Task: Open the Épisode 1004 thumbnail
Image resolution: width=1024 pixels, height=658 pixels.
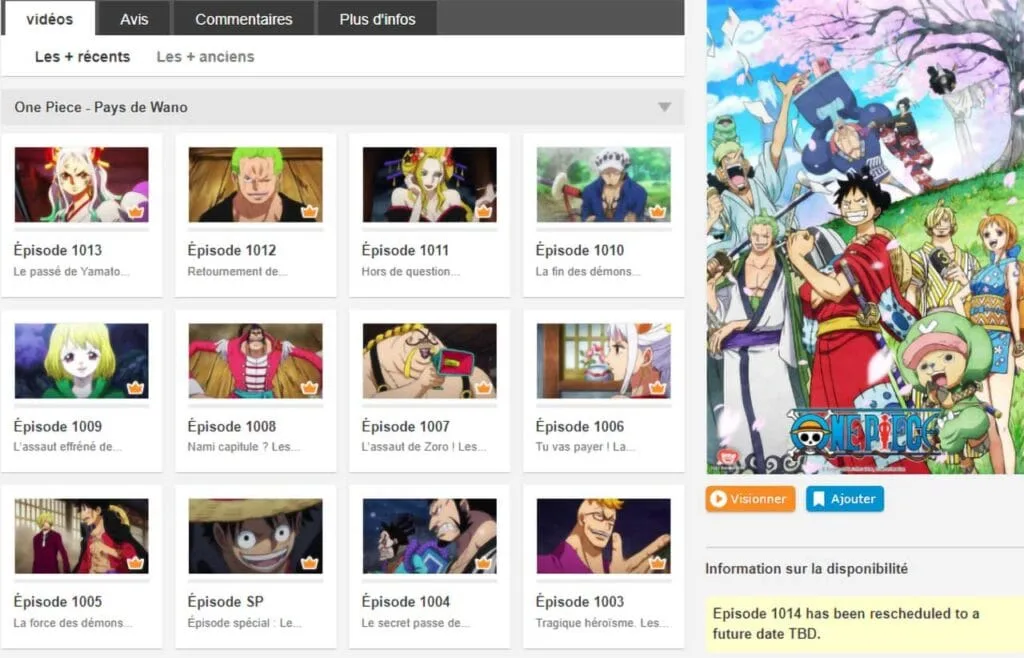Action: coord(430,536)
